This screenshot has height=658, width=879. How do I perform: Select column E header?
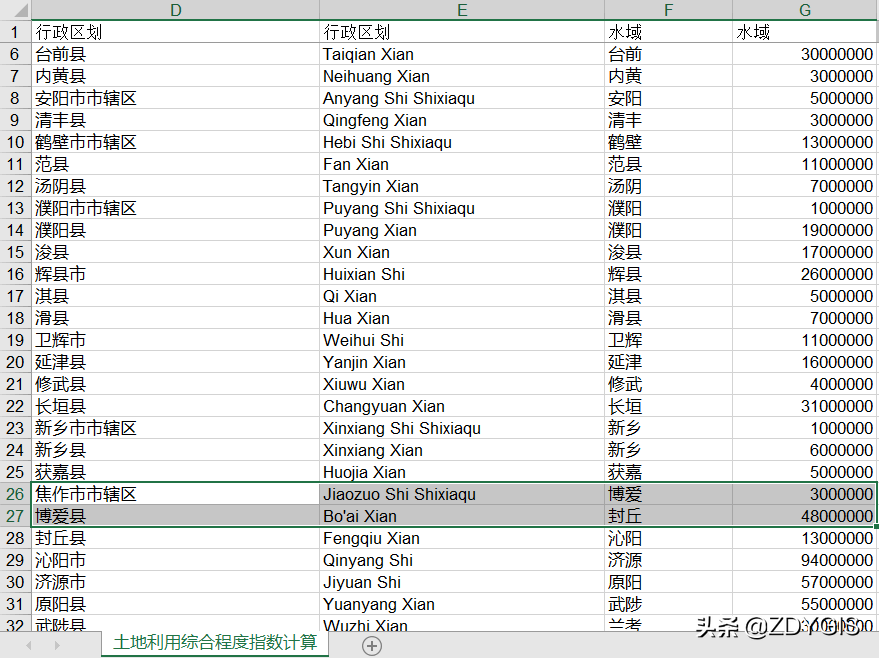pos(462,10)
